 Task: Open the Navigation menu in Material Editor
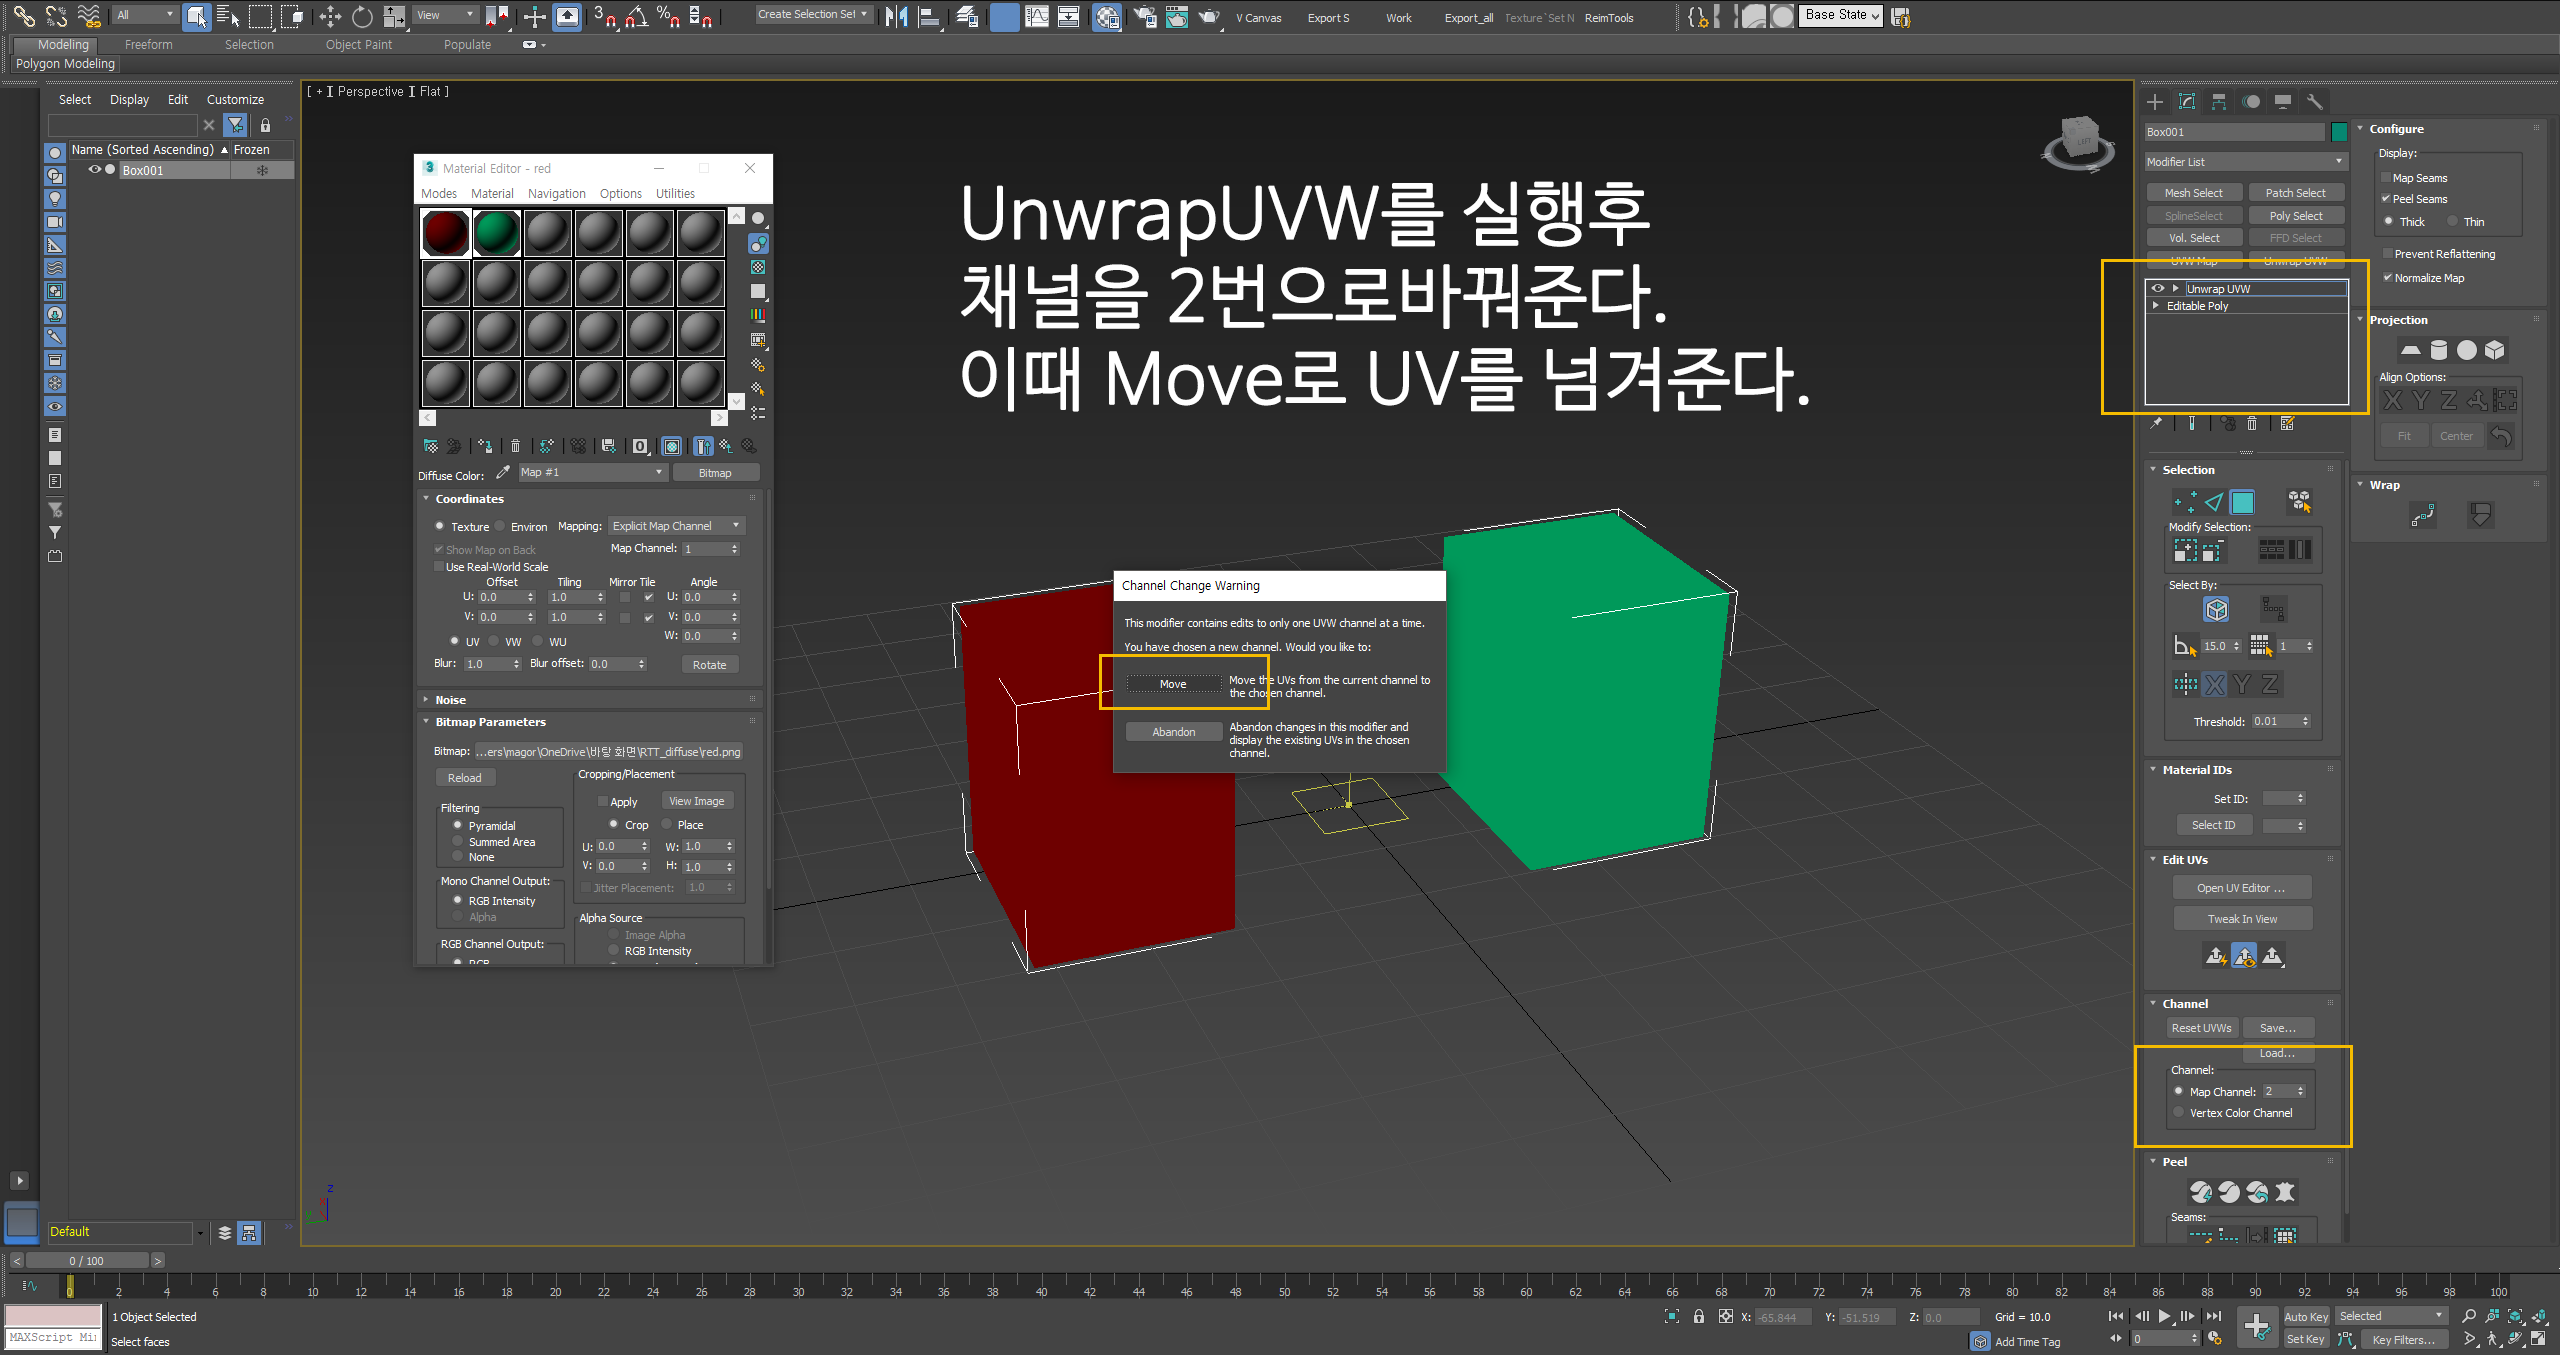click(556, 194)
